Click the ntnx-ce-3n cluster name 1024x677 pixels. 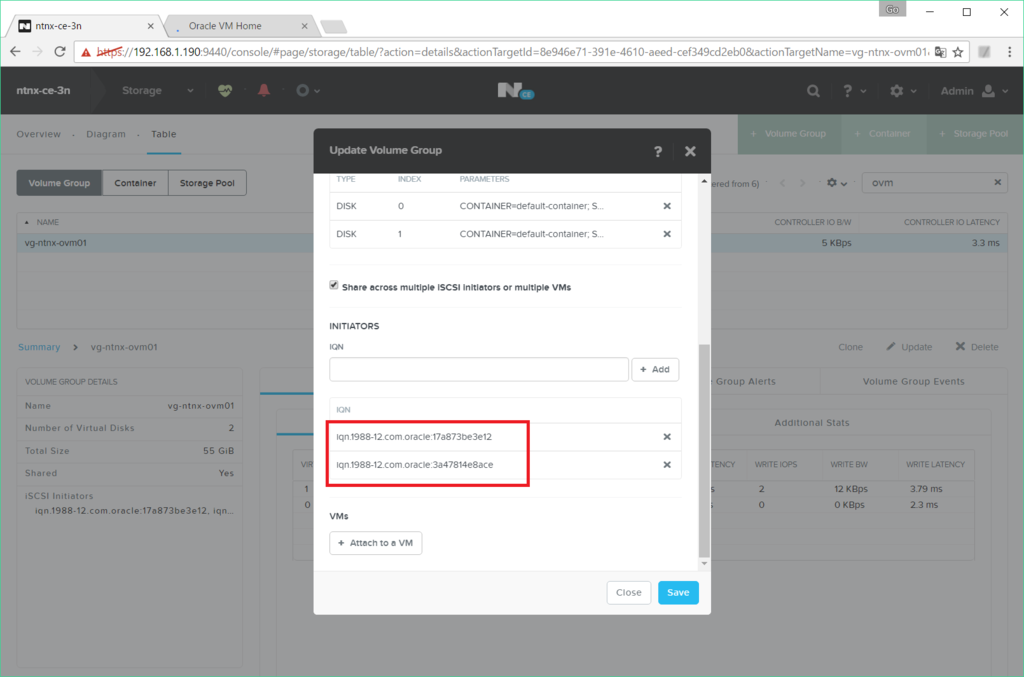pos(43,91)
